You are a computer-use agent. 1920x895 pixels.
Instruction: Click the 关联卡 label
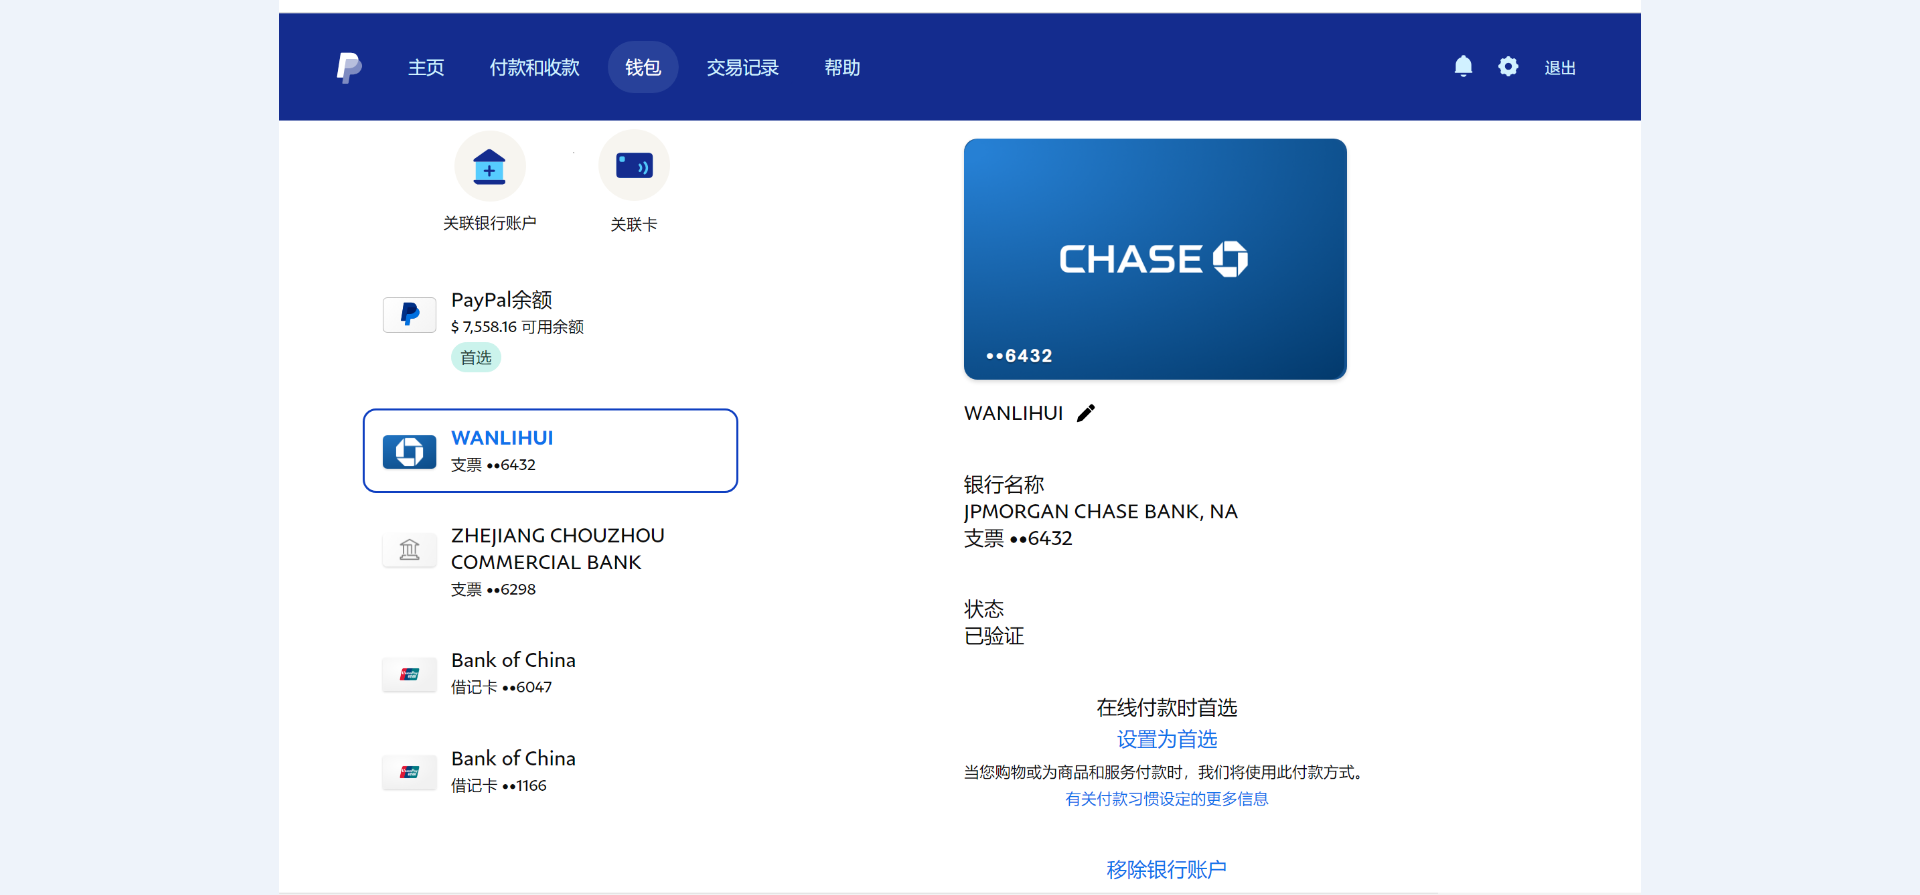tap(634, 224)
